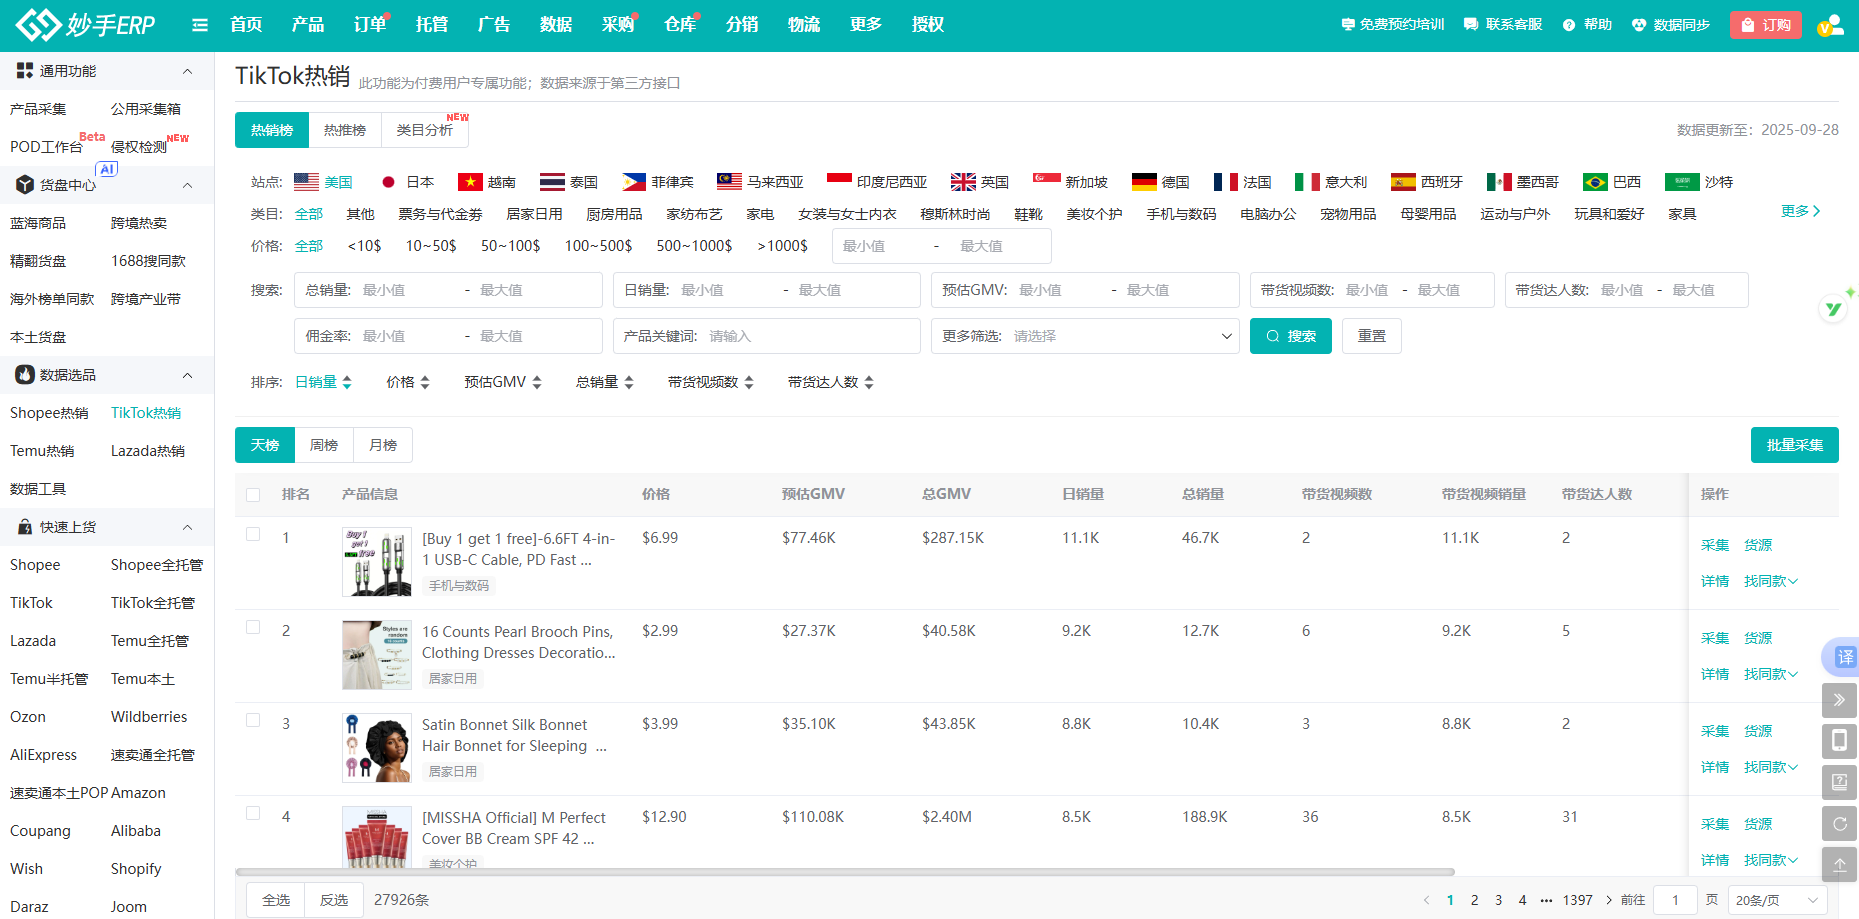The image size is (1859, 919).
Task: Open the 20条/页 page size dropdown
Action: pos(1776,900)
